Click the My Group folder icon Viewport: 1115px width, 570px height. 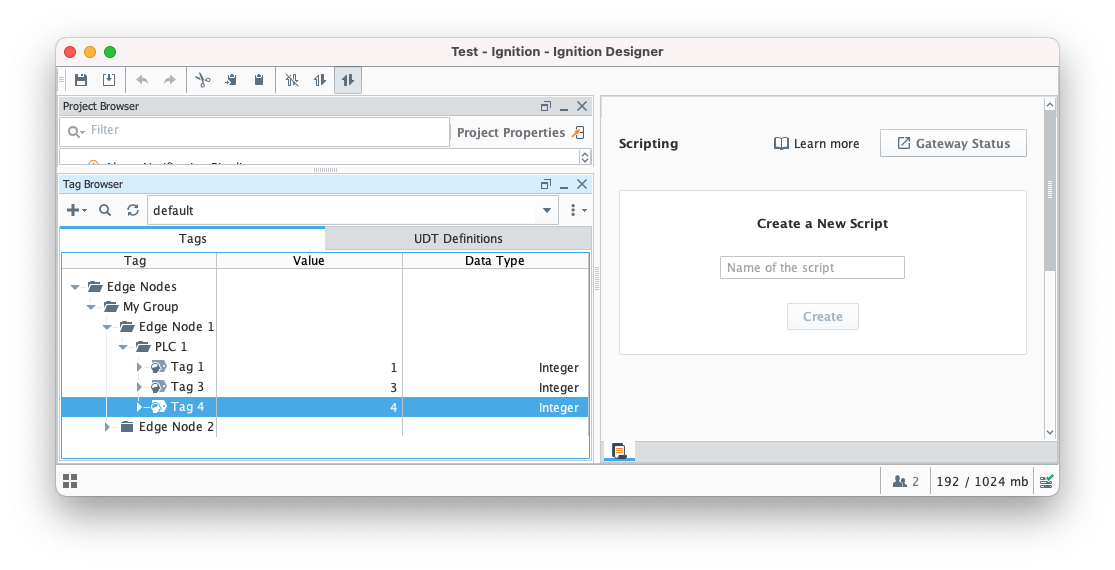pyautogui.click(x=111, y=306)
